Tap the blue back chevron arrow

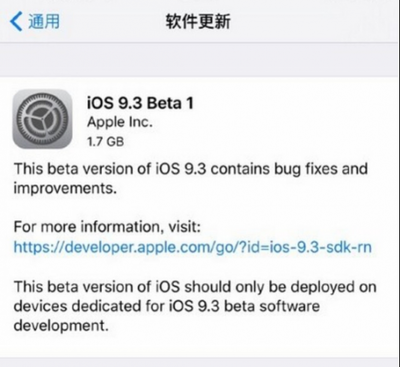click(x=16, y=21)
